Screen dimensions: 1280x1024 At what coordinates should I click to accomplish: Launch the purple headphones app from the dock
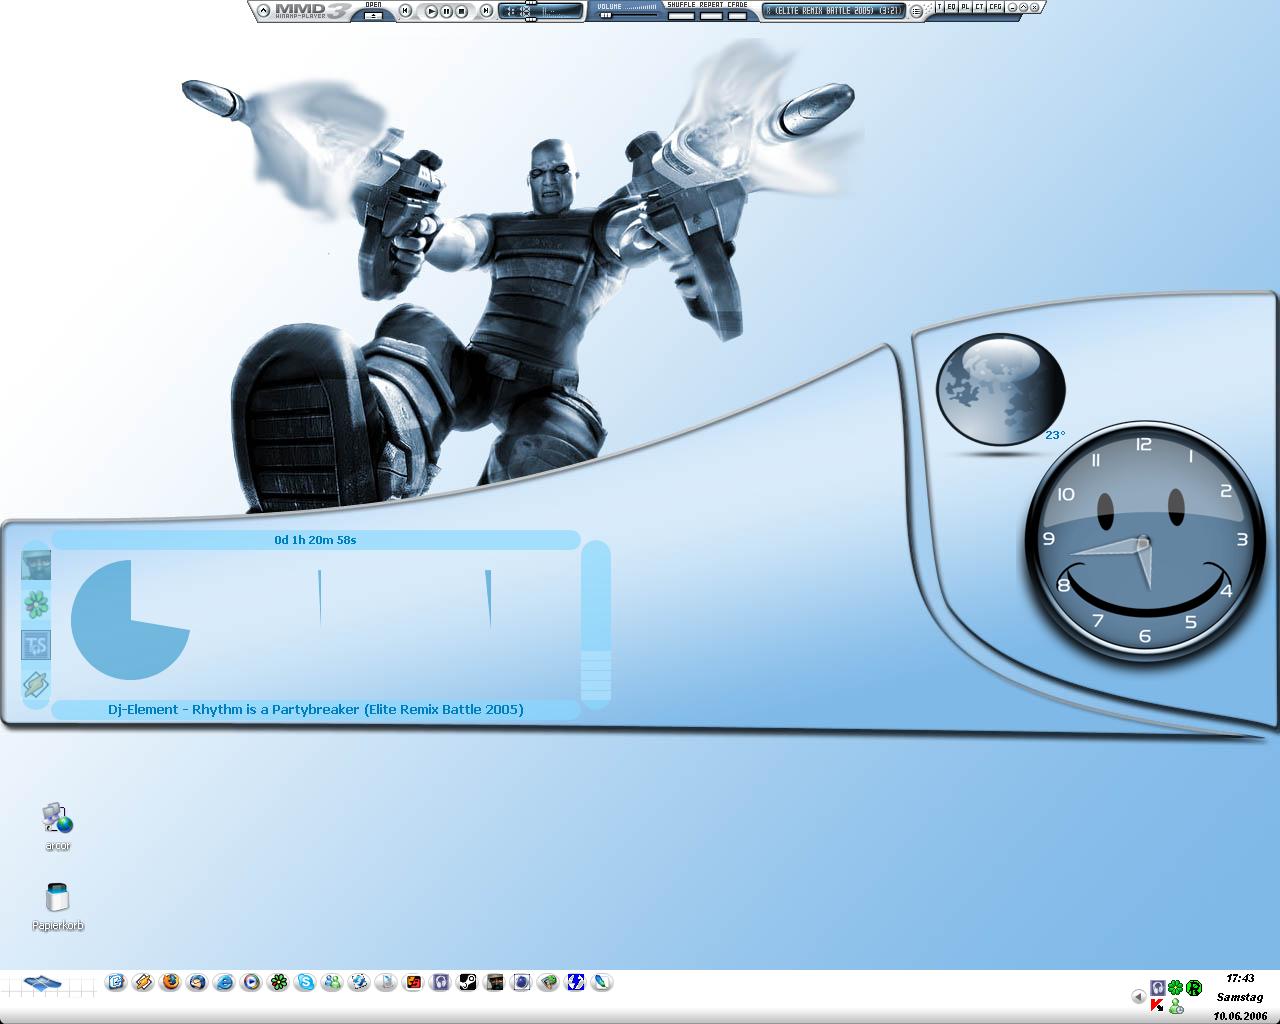click(x=440, y=982)
